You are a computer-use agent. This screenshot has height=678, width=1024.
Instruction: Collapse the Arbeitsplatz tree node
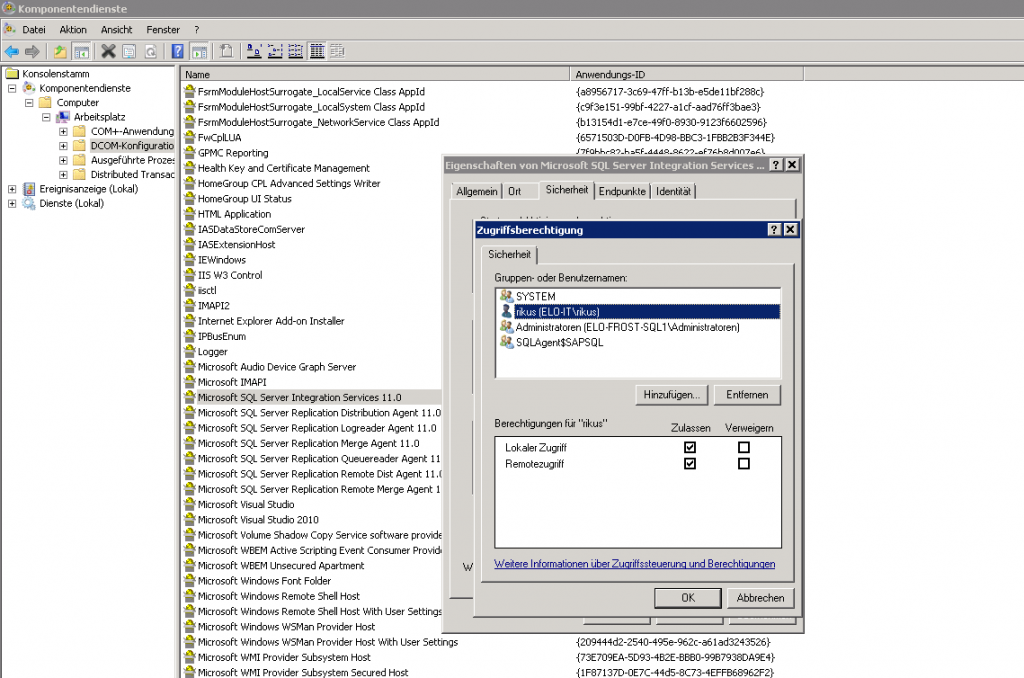coord(46,117)
